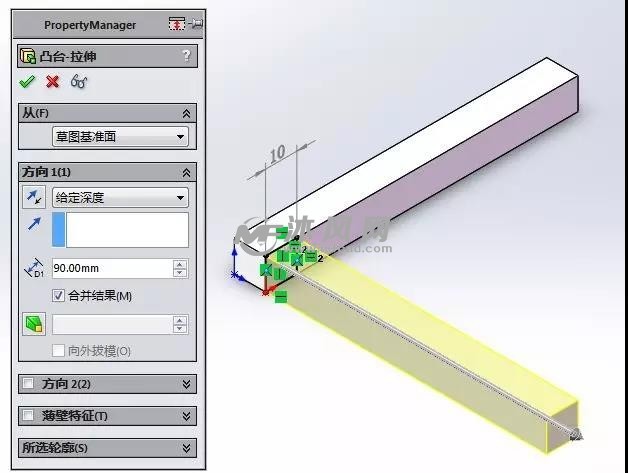This screenshot has height=473, width=628.
Task: Enable 方向 2(2) checkbox
Action: pos(28,384)
